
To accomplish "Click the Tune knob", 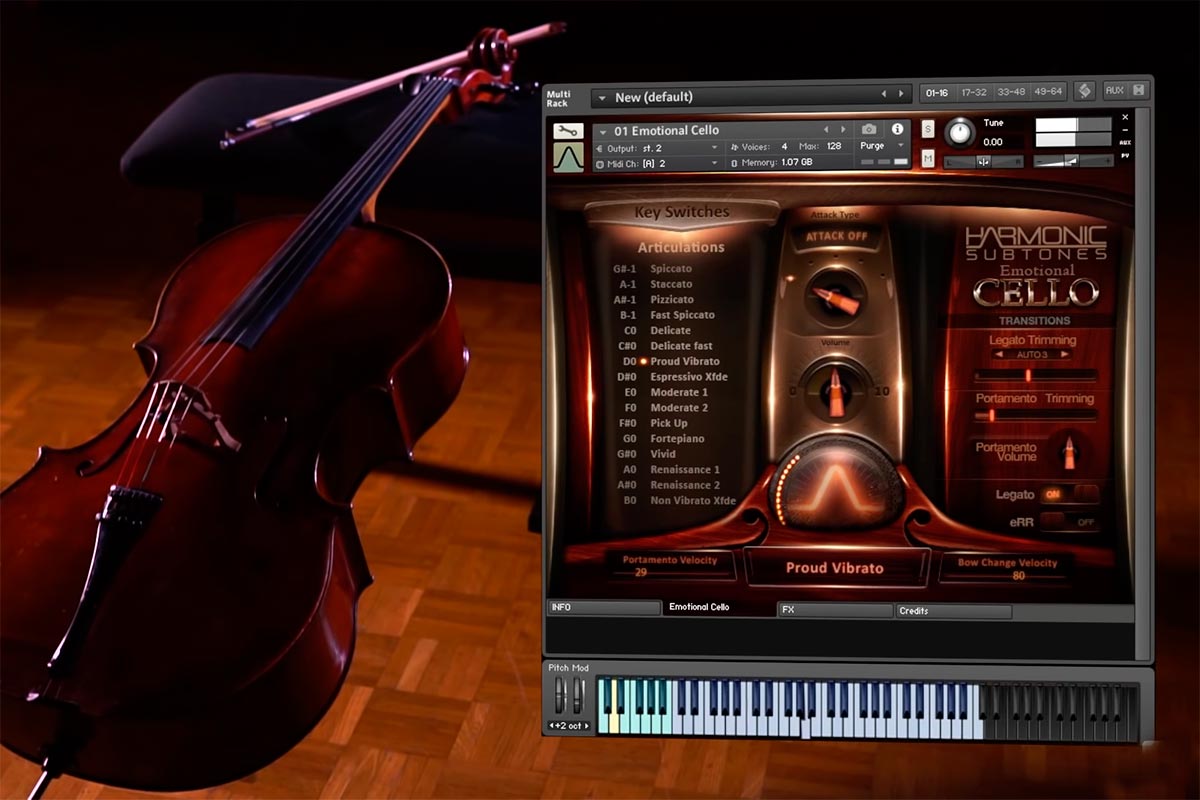I will tap(960, 132).
